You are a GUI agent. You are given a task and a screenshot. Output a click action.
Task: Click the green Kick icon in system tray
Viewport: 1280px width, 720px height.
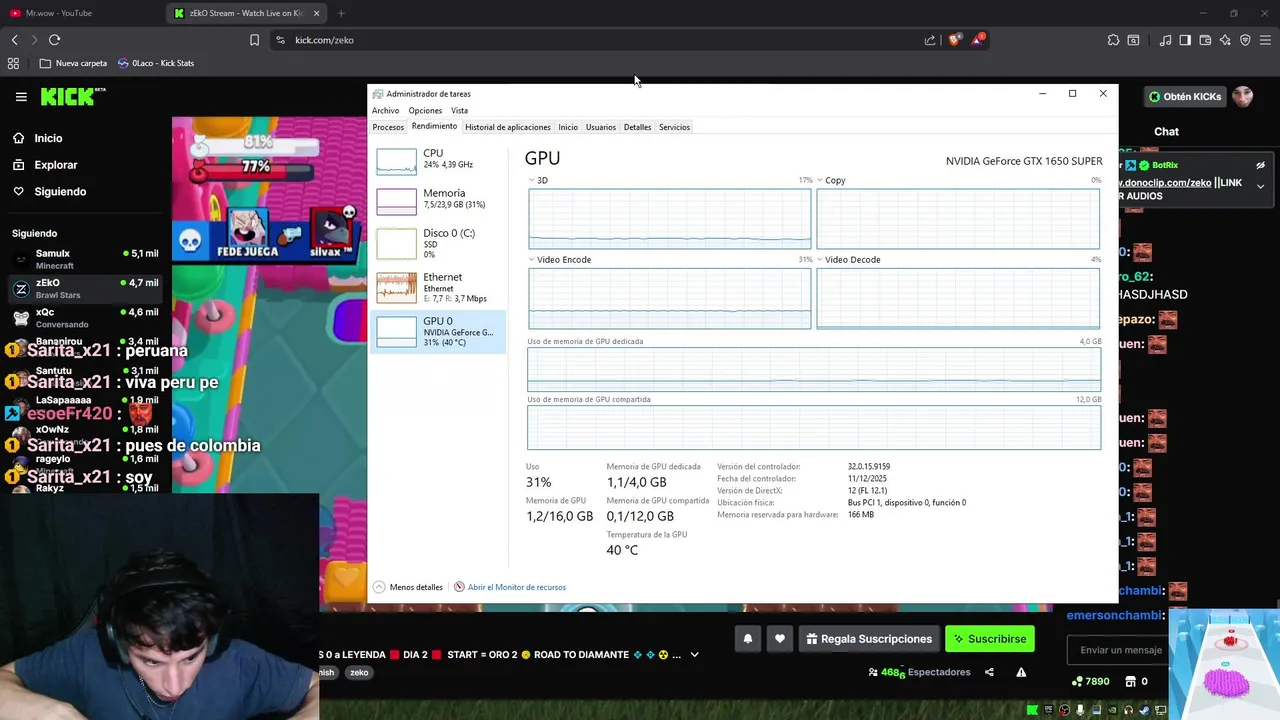point(1033,710)
